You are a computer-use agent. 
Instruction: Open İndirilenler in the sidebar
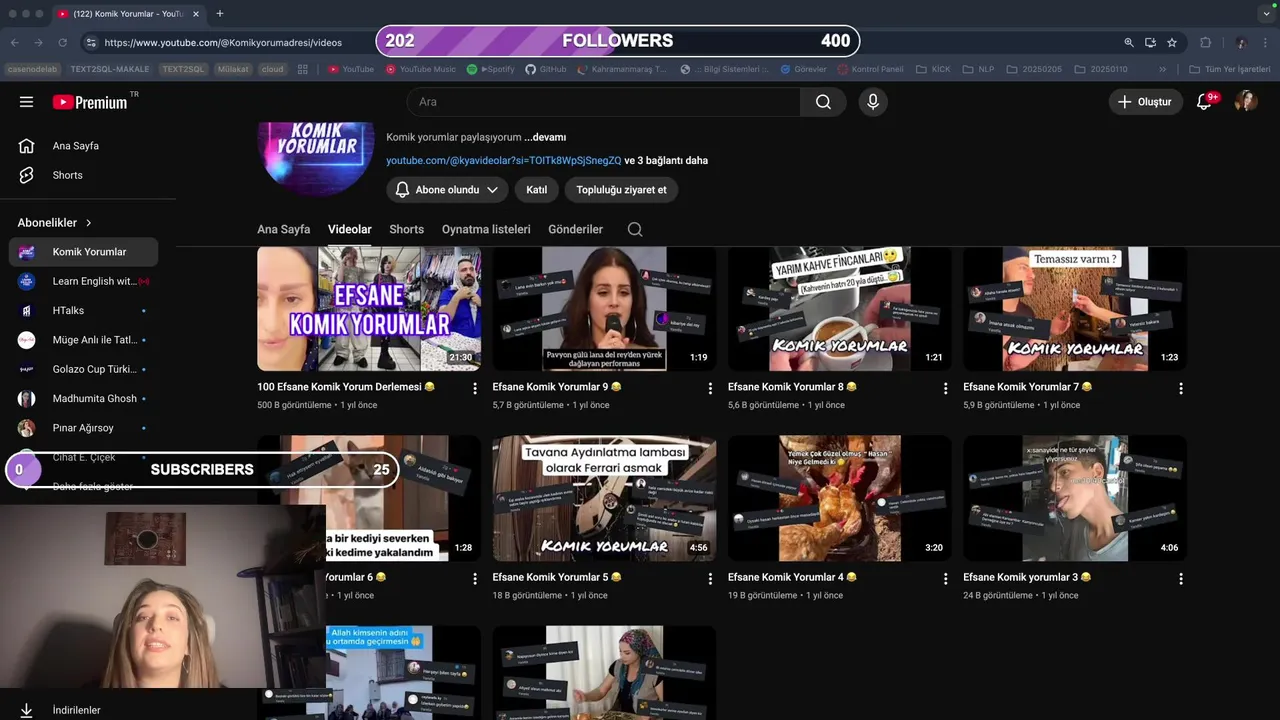(83, 710)
